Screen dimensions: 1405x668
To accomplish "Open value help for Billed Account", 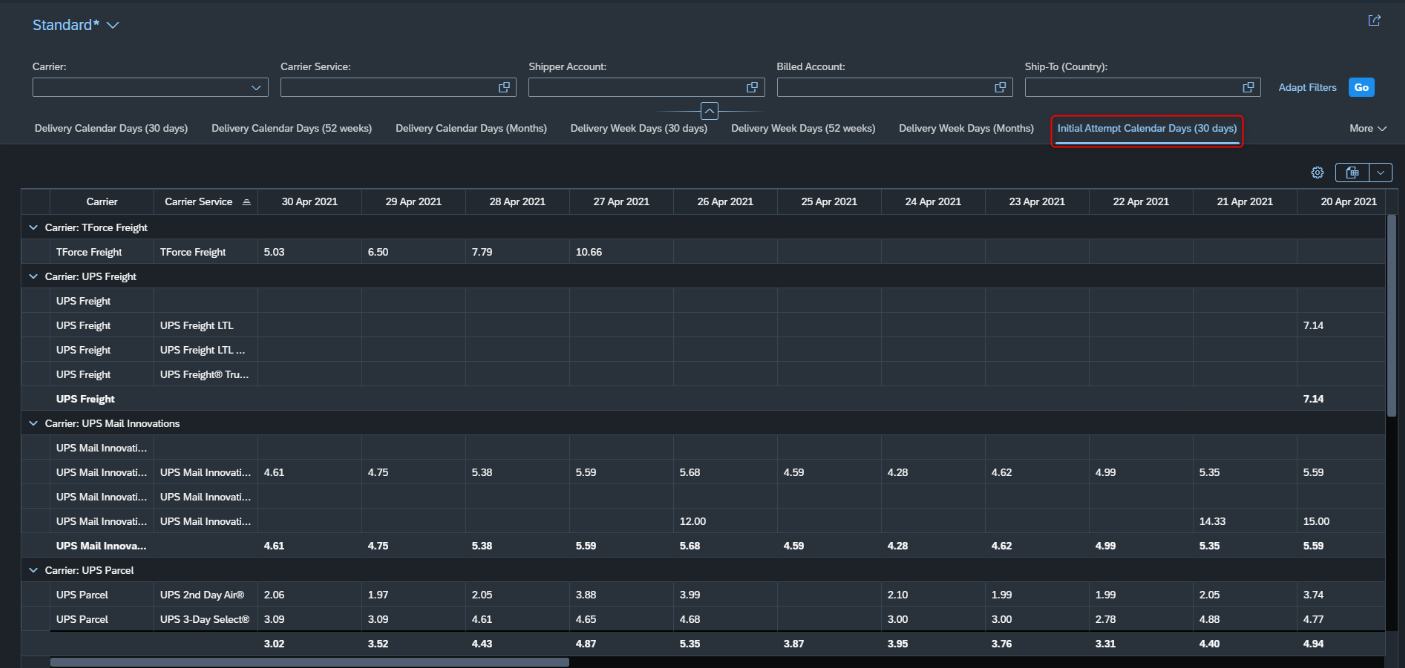I will (1000, 88).
